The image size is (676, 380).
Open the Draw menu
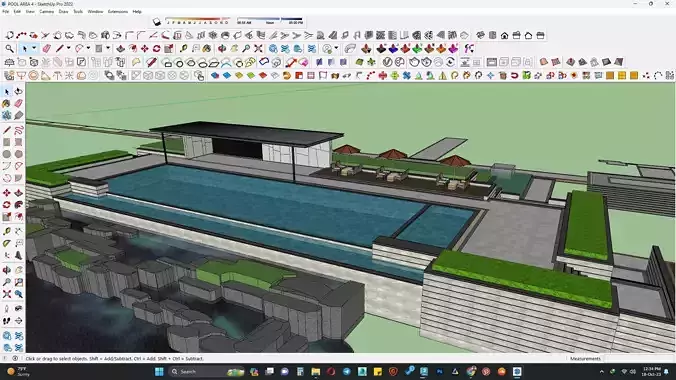(x=63, y=12)
